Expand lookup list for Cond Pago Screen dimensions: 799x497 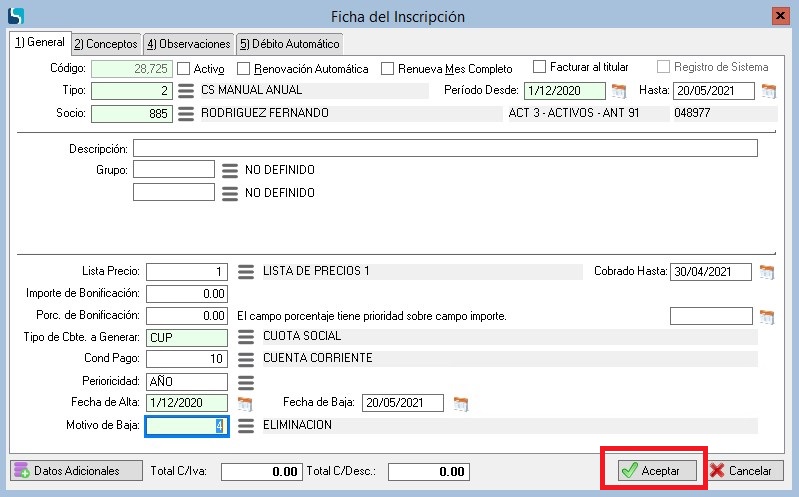click(246, 359)
